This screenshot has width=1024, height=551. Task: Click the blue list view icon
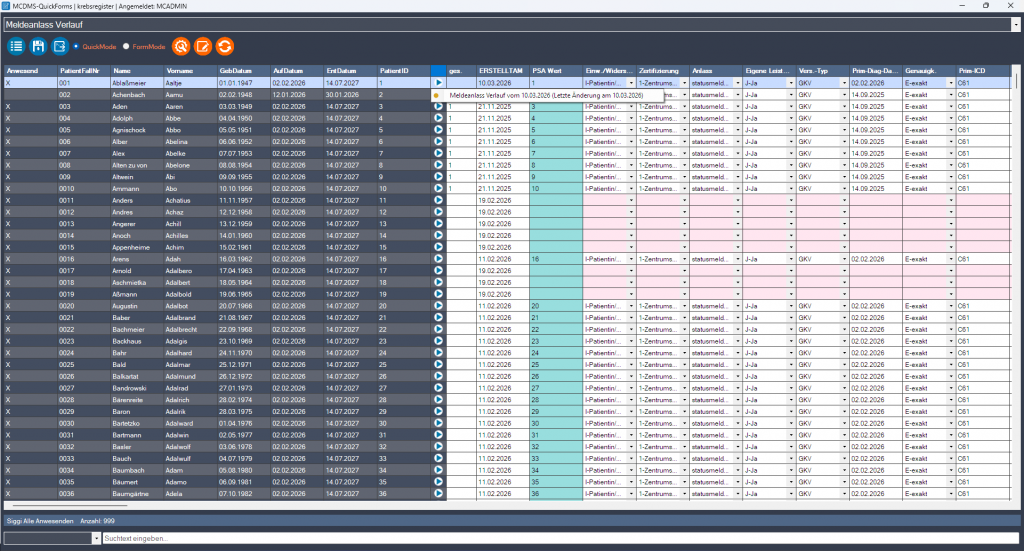click(16, 46)
